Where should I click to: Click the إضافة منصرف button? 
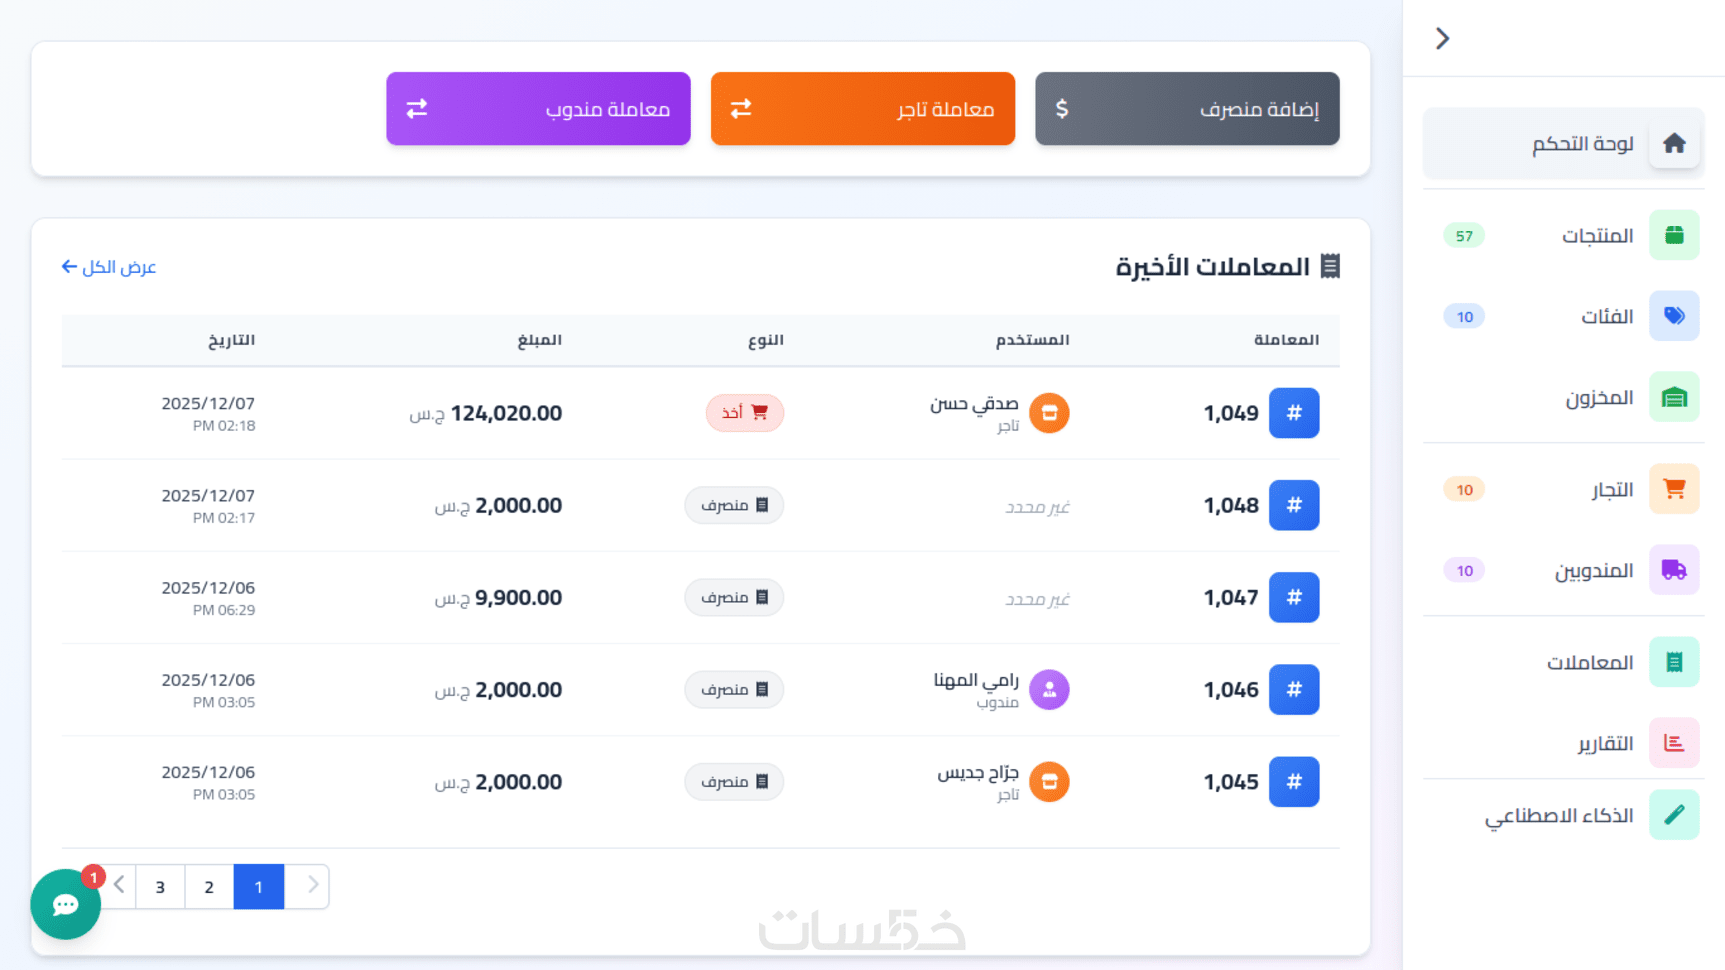[x=1187, y=109]
